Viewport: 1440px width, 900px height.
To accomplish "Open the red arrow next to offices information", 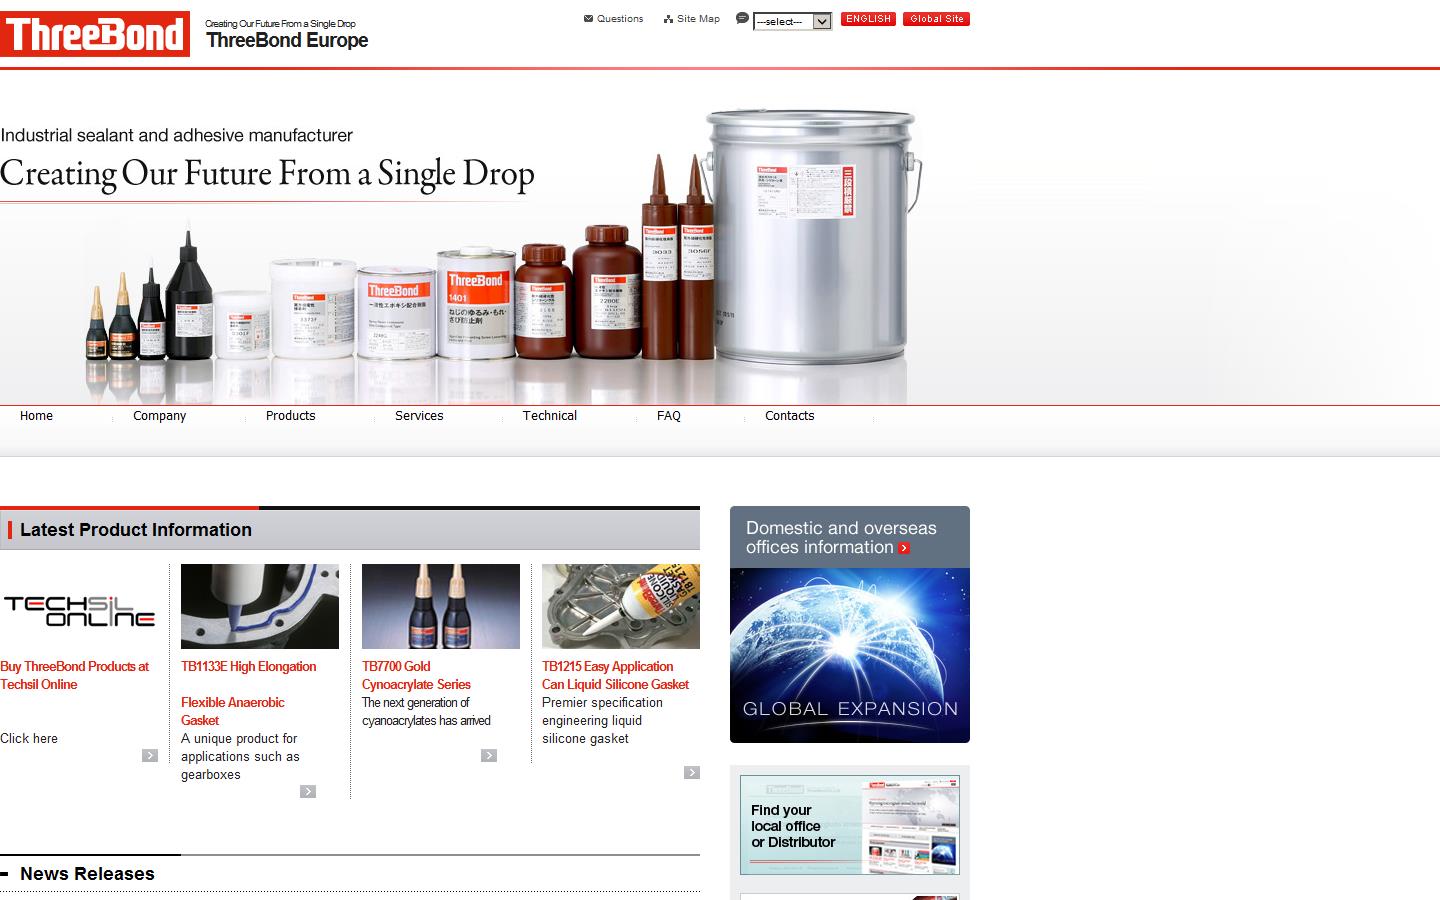I will pyautogui.click(x=905, y=548).
